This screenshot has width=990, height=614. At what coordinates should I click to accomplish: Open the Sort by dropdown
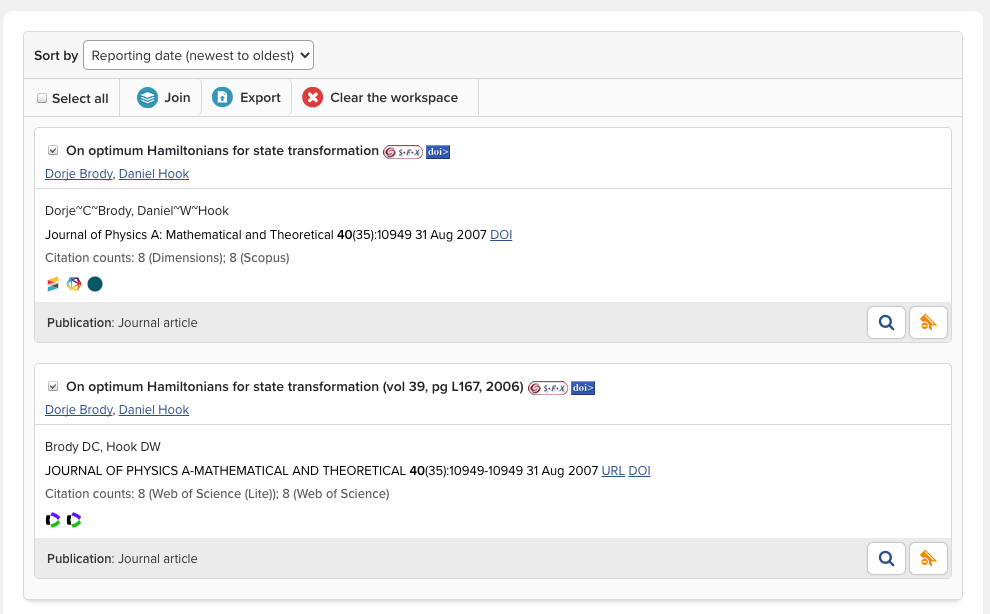click(198, 55)
